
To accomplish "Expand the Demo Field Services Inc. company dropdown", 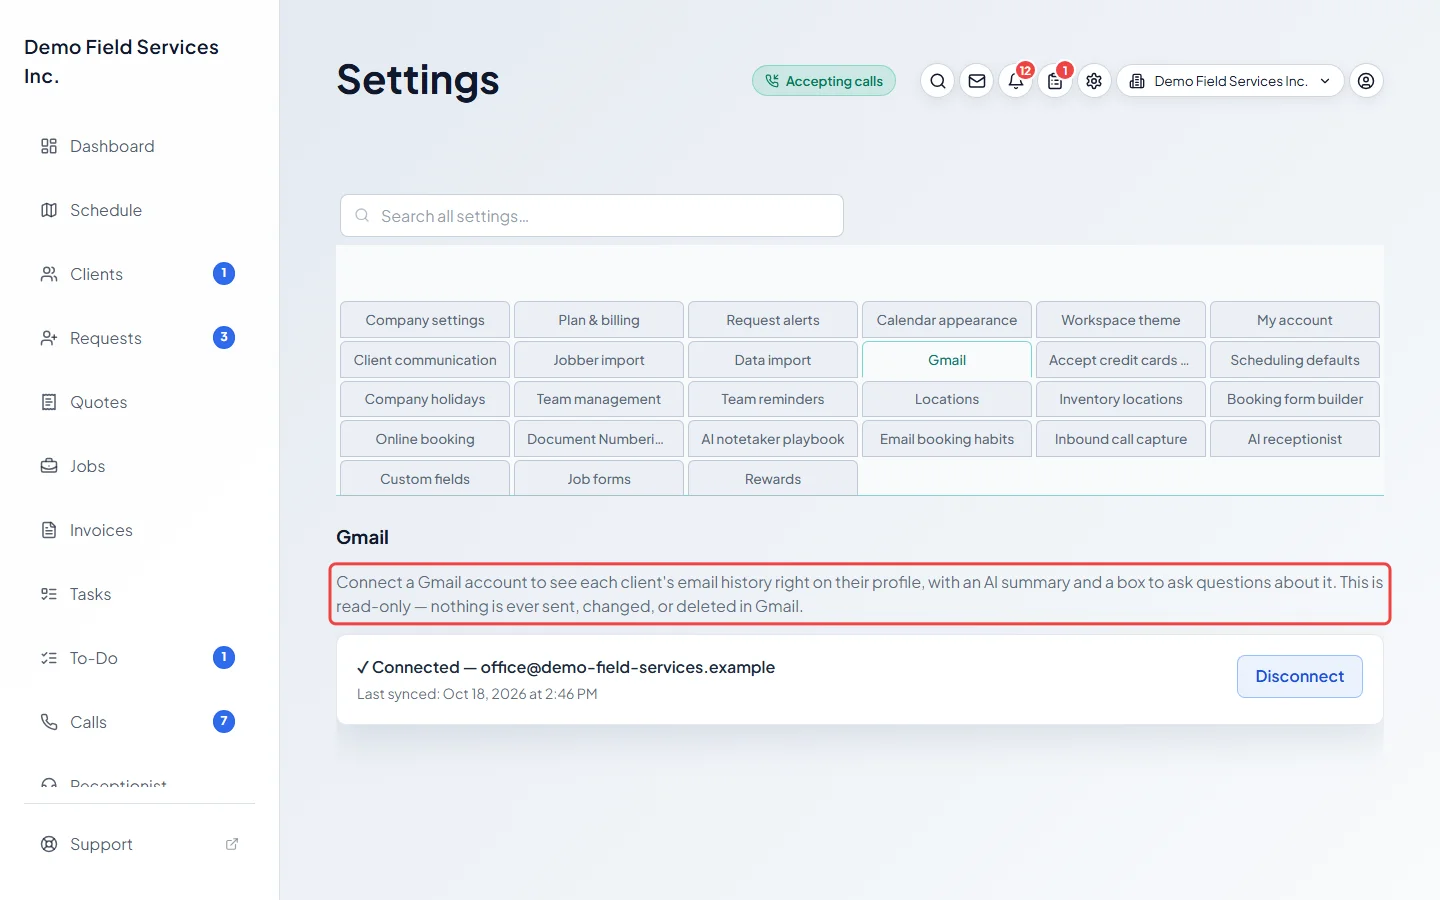I will coord(1230,81).
